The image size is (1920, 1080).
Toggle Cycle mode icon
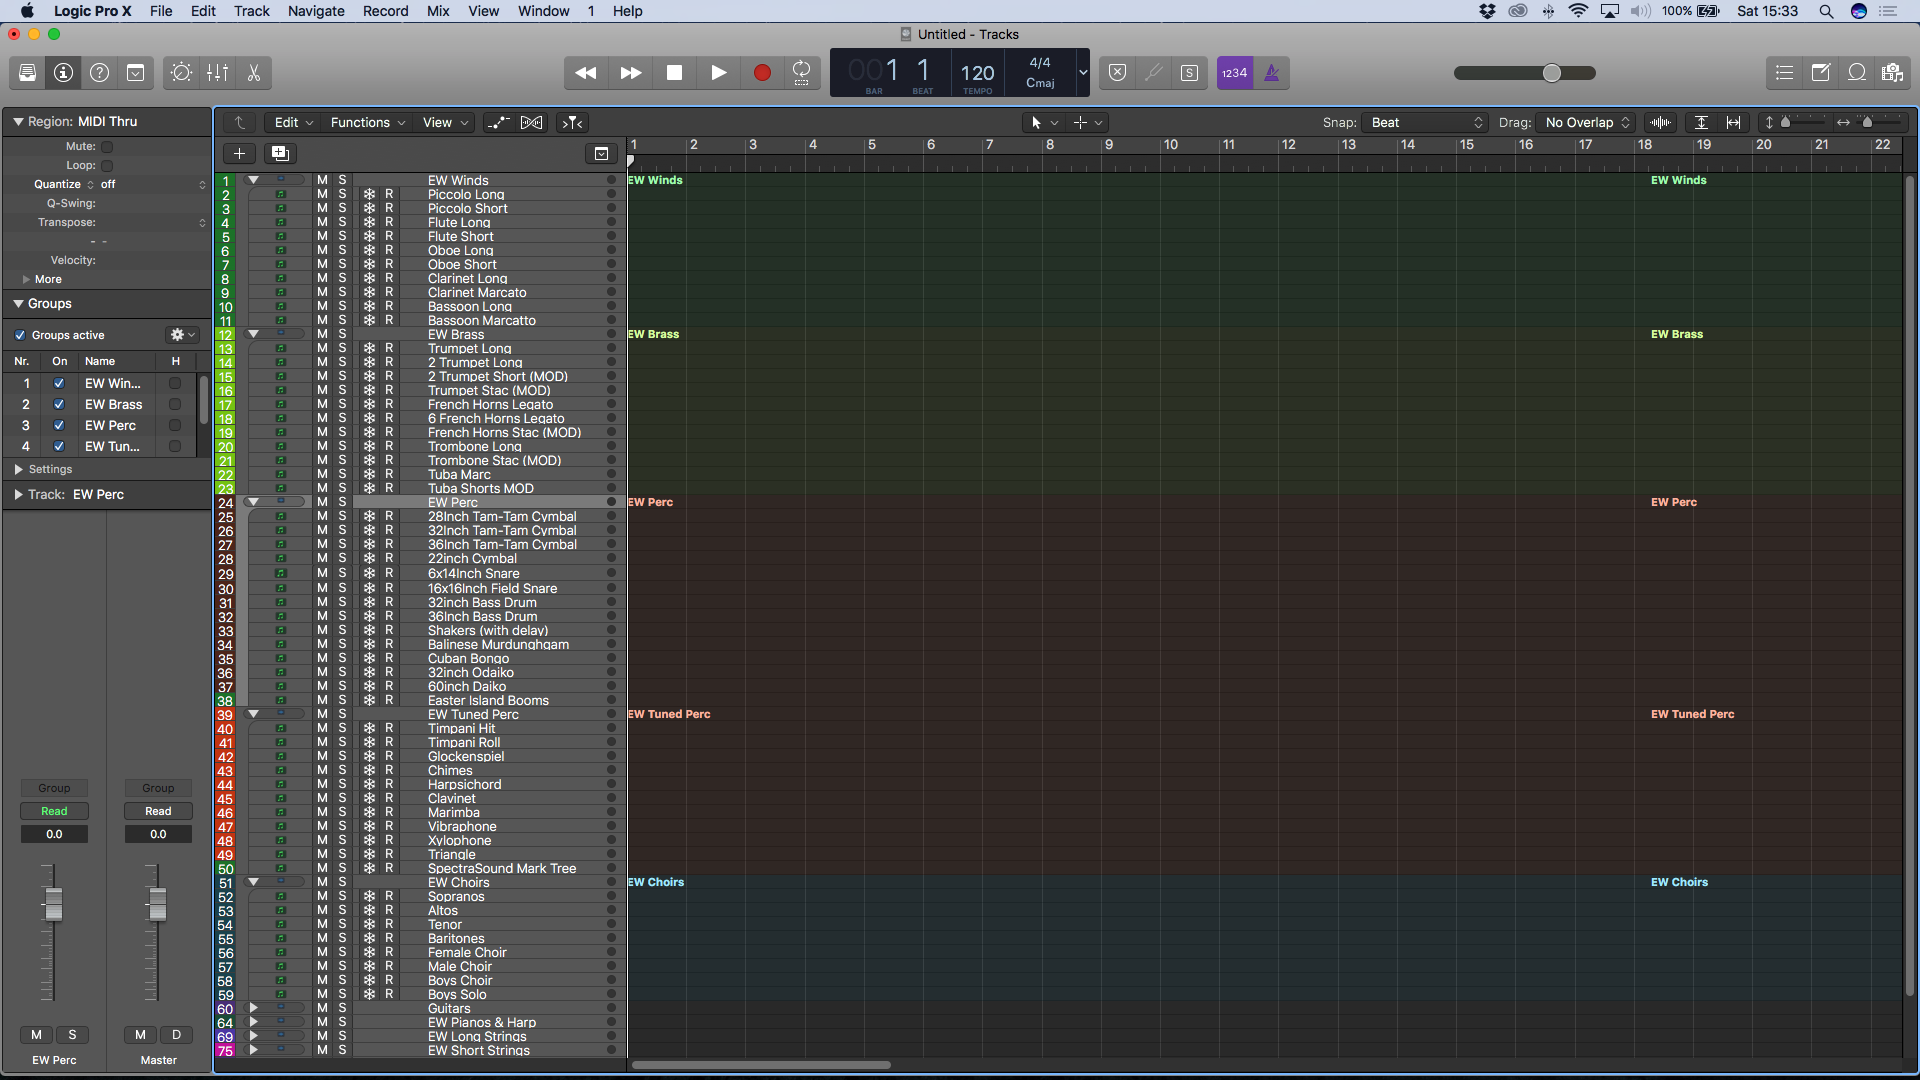tap(801, 73)
